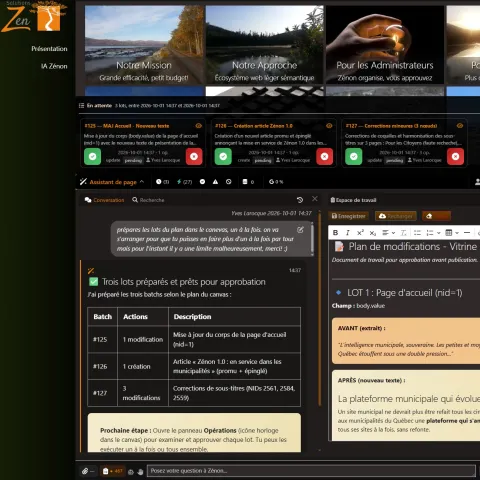This screenshot has width=480, height=480.
Task: Open the warning triangle indicator
Action: point(215,182)
